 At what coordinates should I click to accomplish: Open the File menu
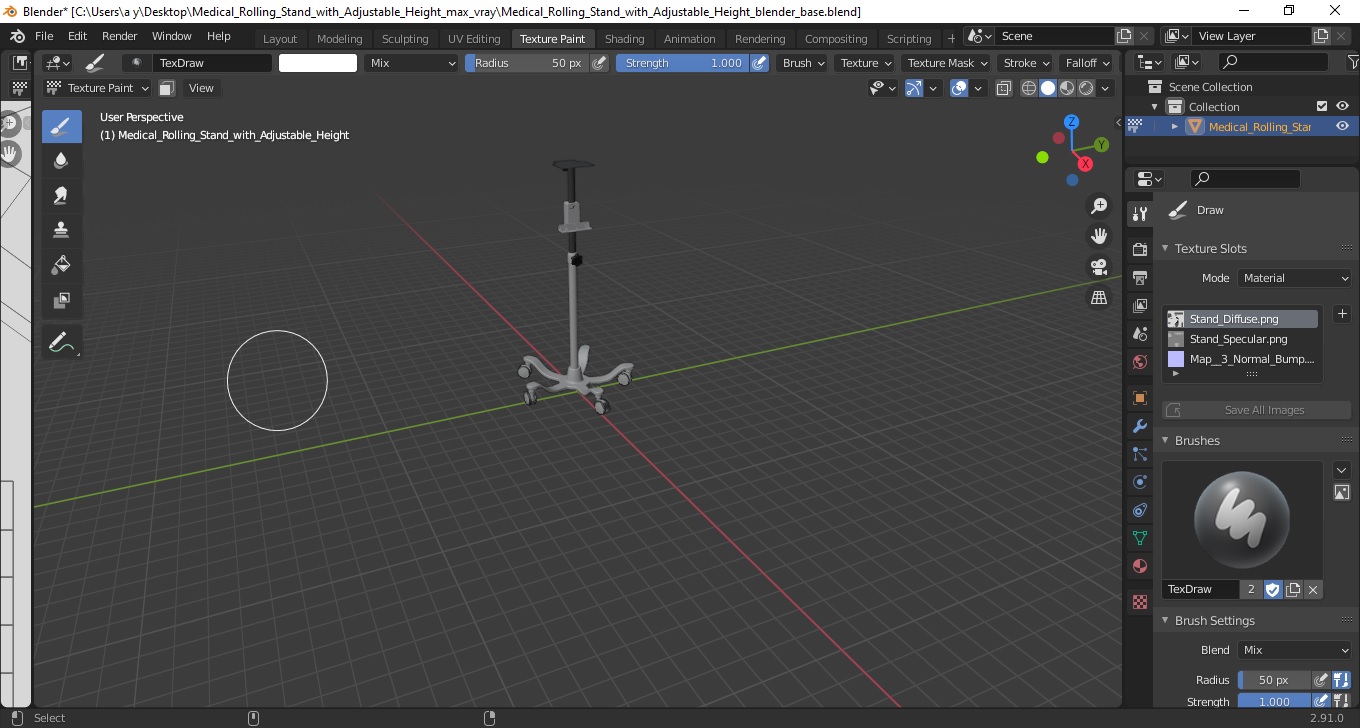44,36
